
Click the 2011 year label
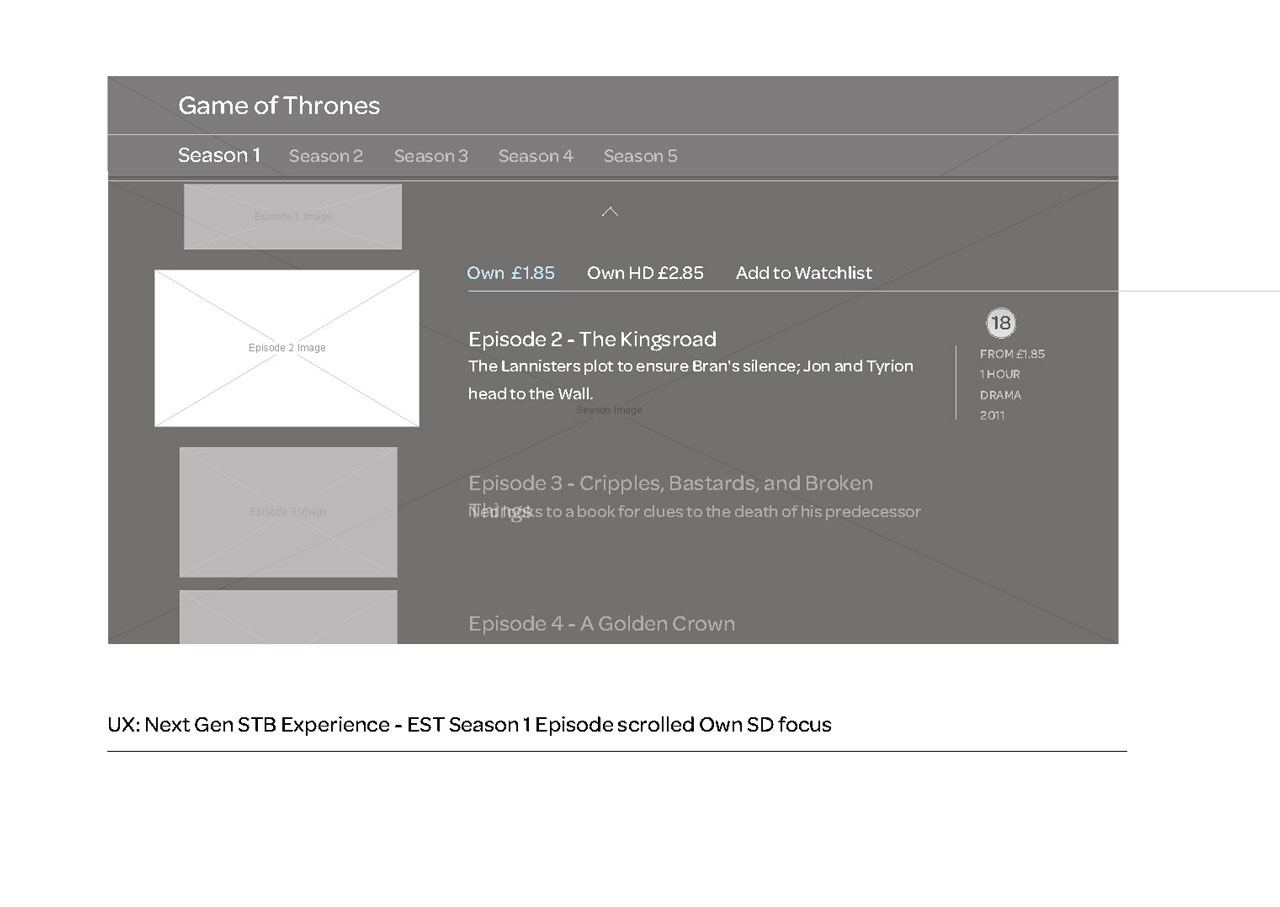click(x=993, y=415)
